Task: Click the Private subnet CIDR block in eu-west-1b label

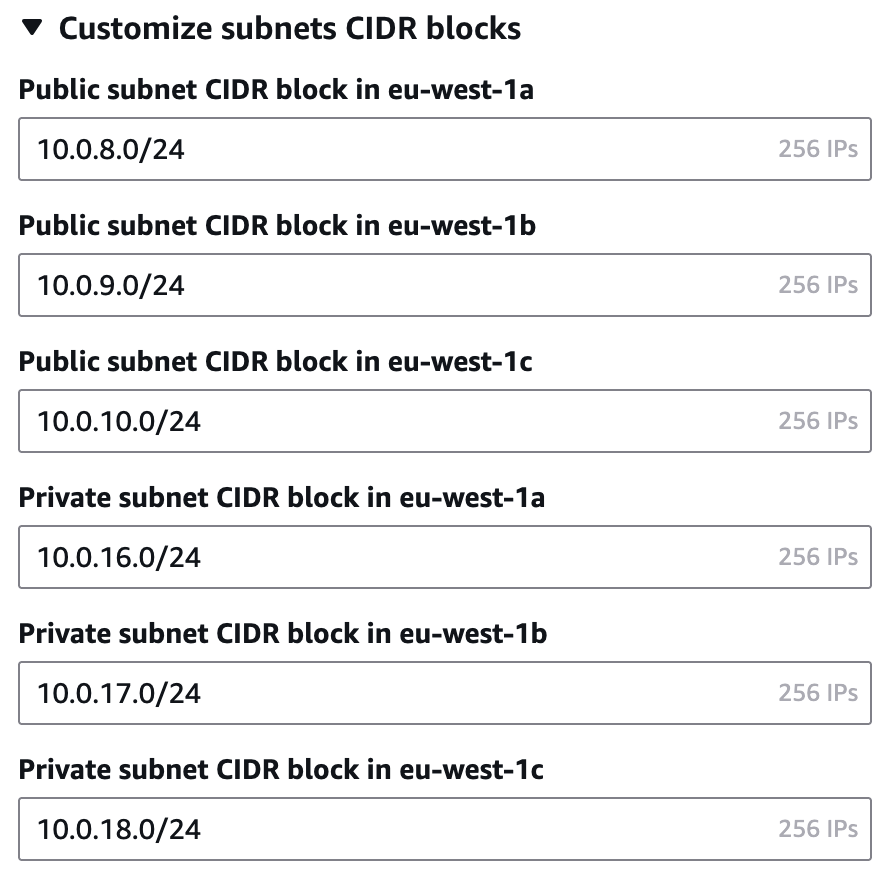Action: [281, 633]
